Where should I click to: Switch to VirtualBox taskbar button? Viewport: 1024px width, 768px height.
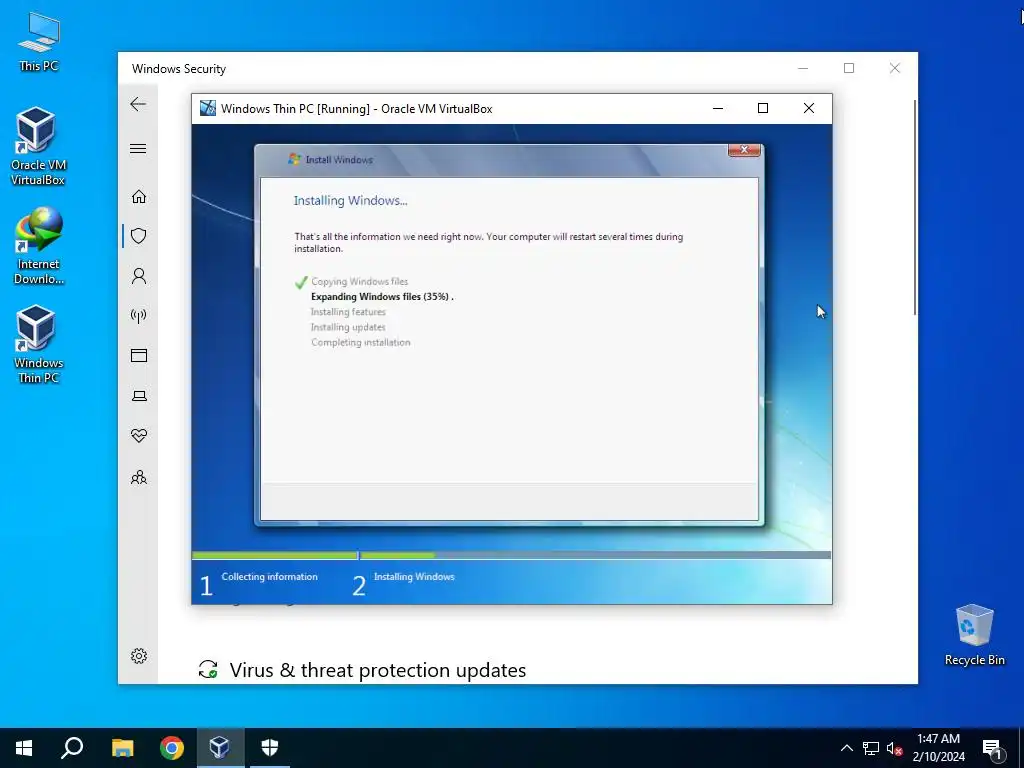[220, 748]
